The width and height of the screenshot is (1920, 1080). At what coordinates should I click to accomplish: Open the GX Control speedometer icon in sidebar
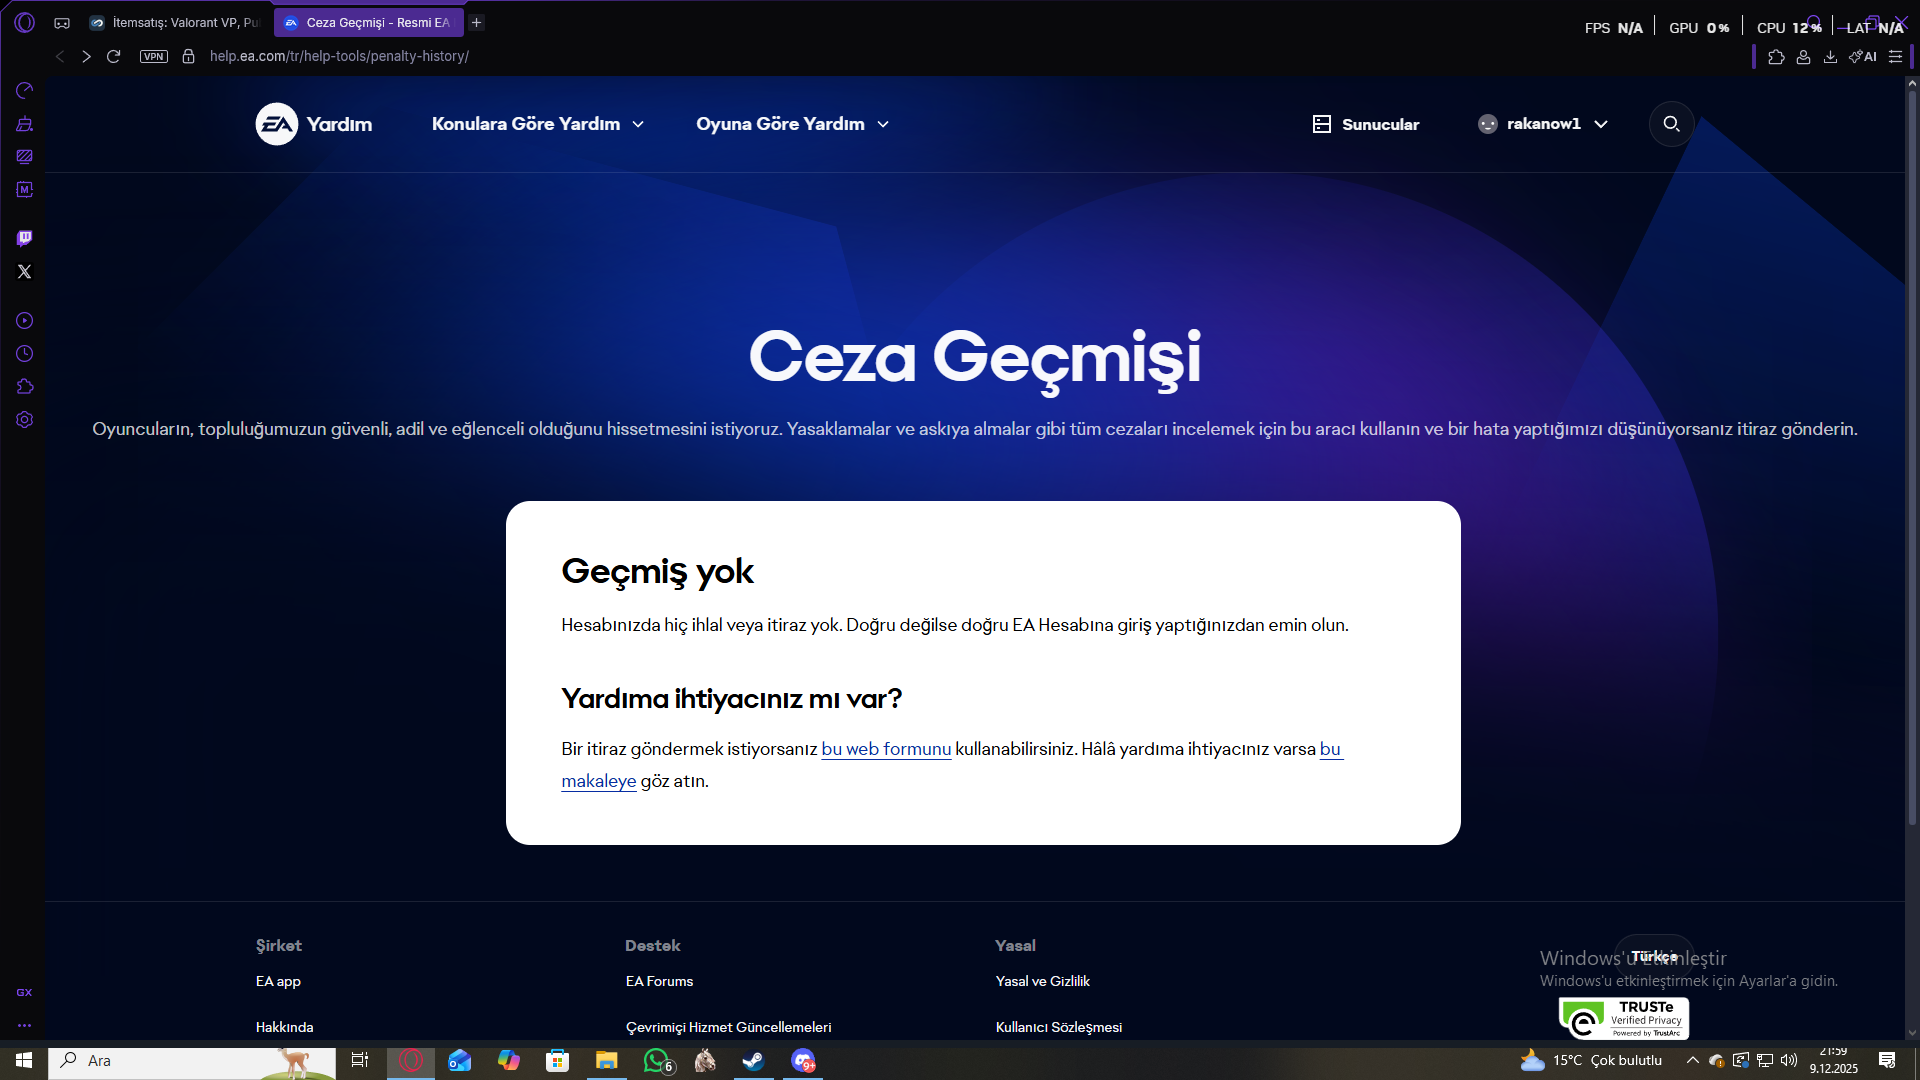point(25,91)
